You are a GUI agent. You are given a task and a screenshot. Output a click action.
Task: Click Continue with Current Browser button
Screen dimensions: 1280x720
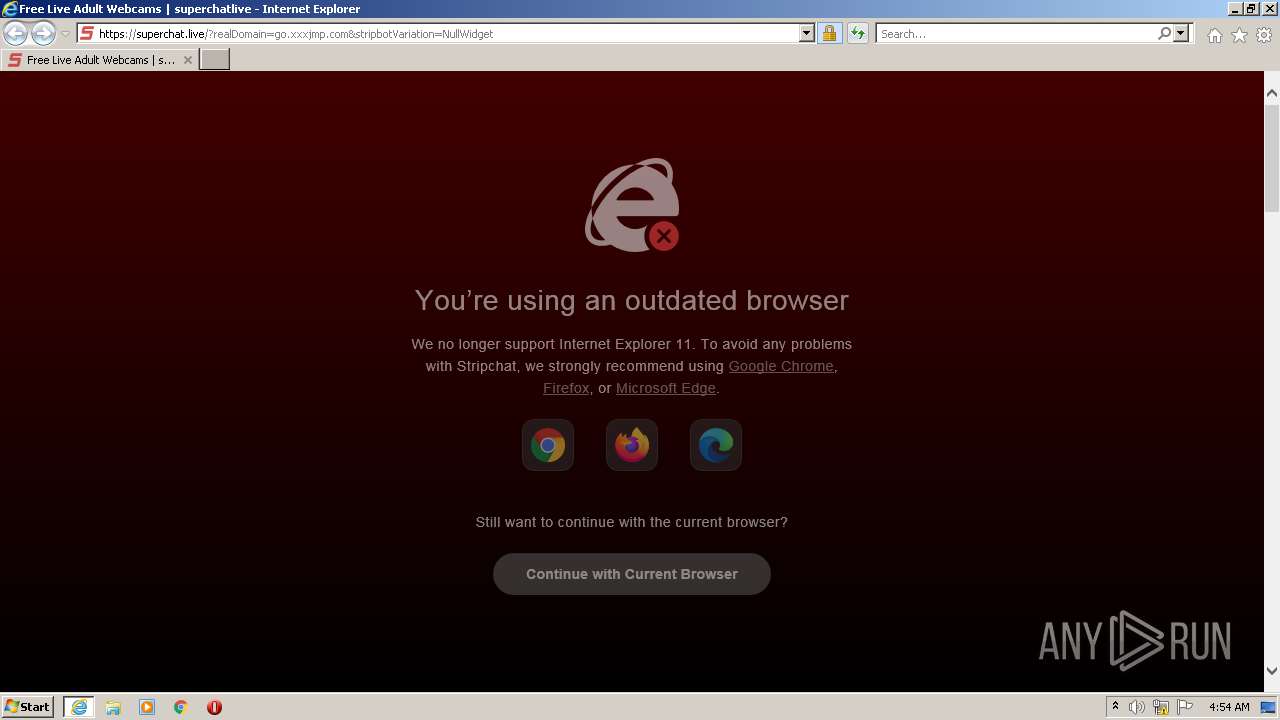(632, 574)
